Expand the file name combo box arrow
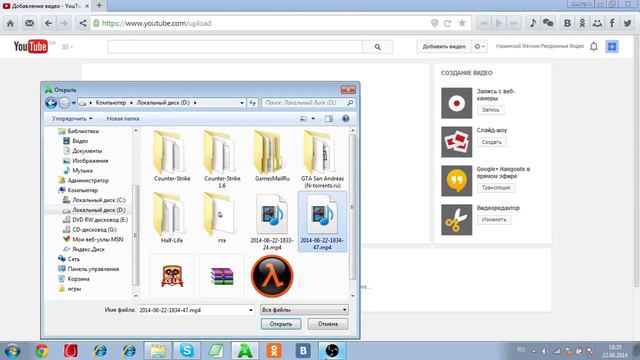This screenshot has width=640, height=360. [251, 310]
